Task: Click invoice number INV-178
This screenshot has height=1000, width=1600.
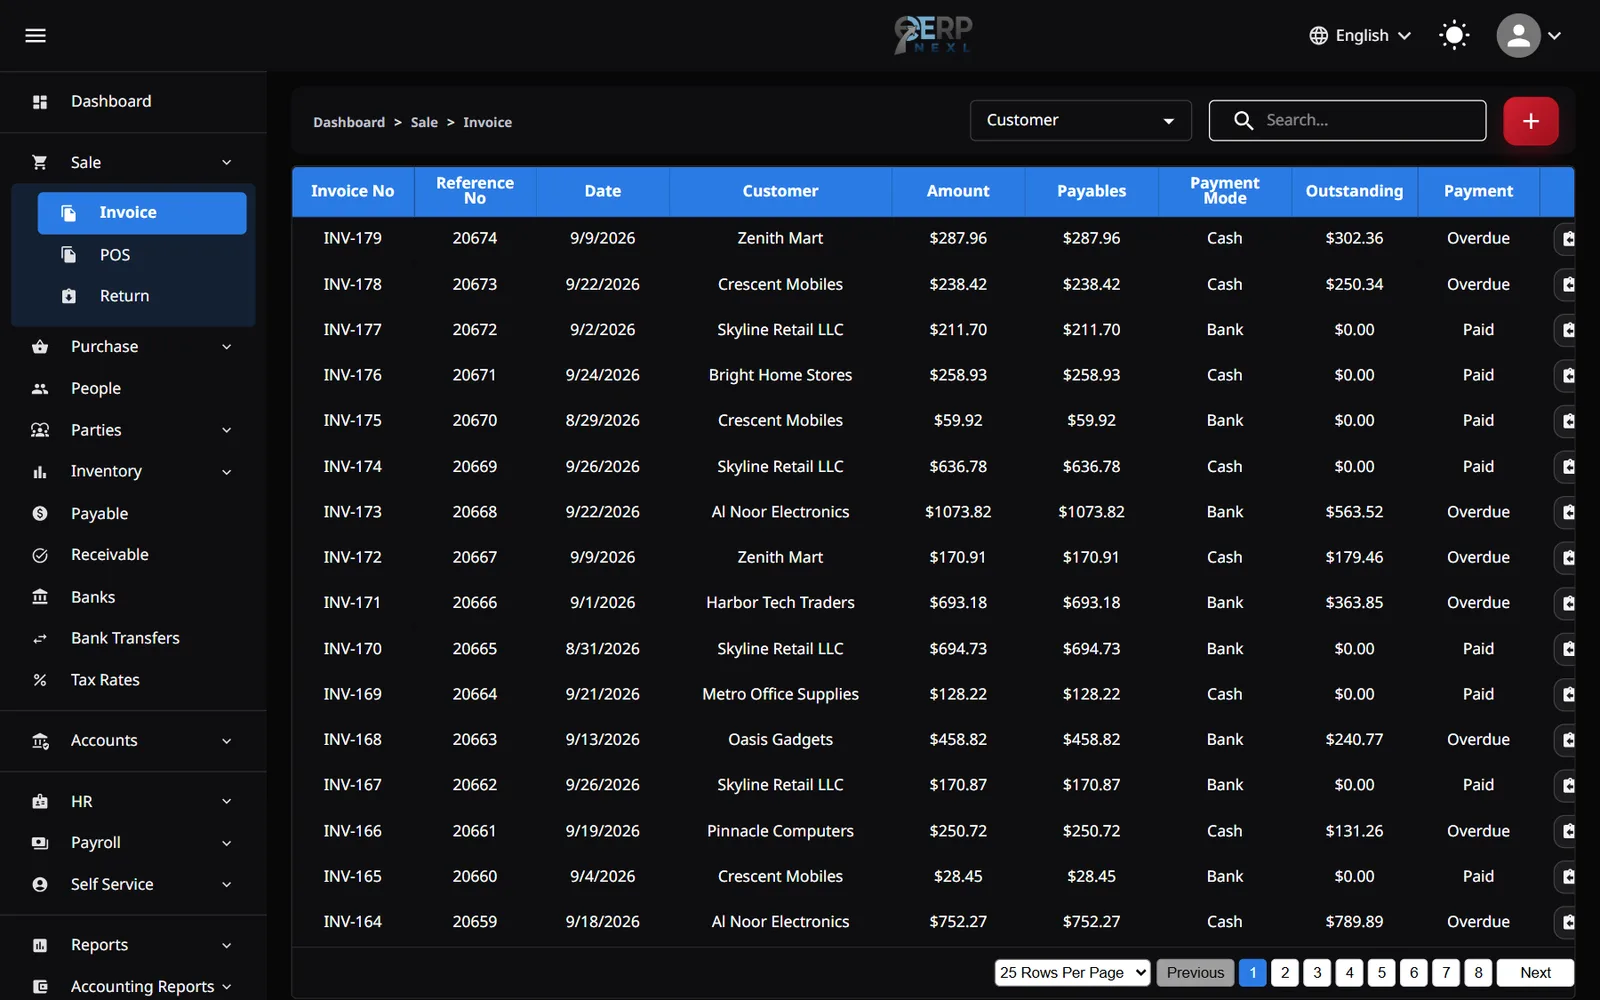Action: [x=352, y=284]
